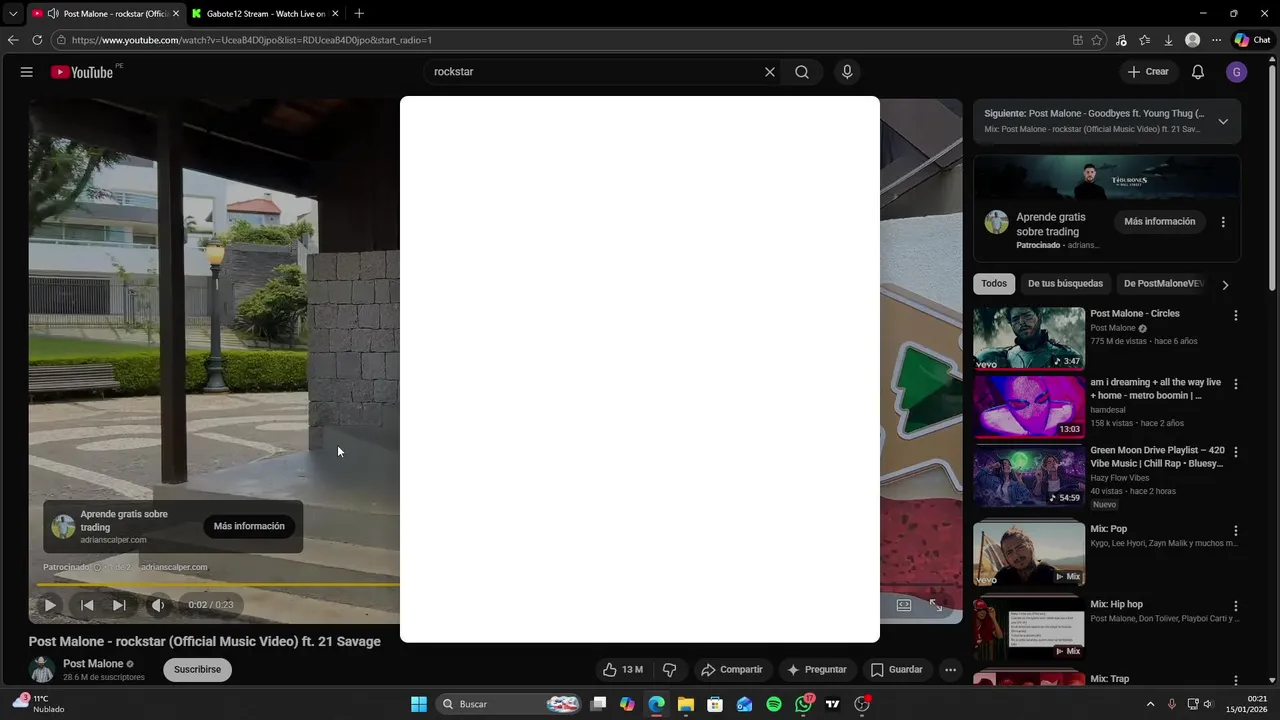Open options for am i dreaming video
1280x720 pixels.
(1236, 384)
